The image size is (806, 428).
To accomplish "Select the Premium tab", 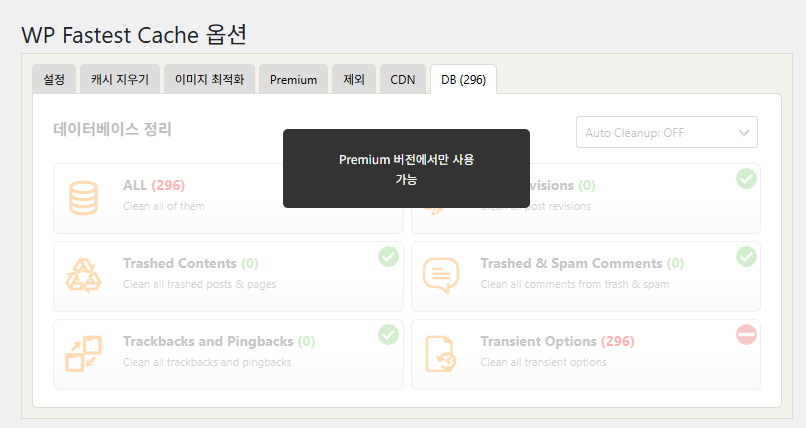I will tap(294, 80).
